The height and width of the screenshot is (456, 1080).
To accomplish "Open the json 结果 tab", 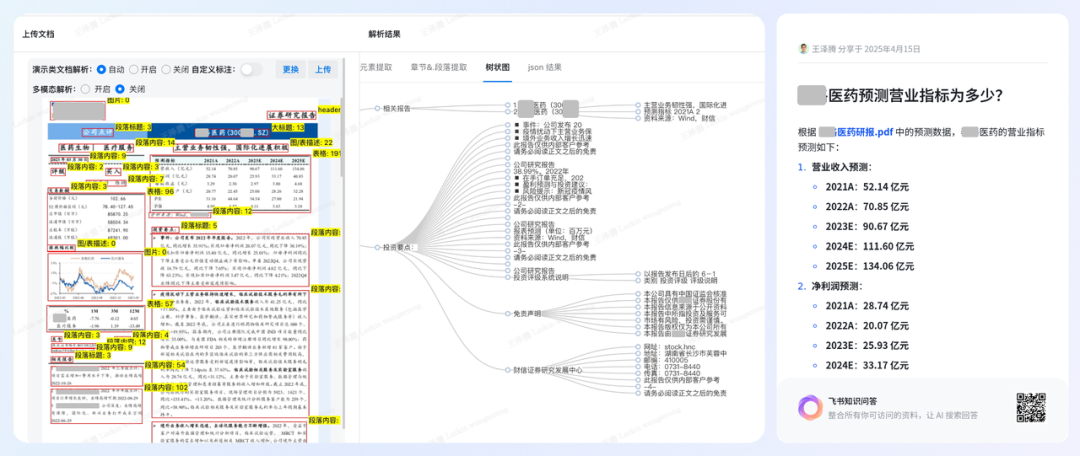I will click(x=544, y=68).
